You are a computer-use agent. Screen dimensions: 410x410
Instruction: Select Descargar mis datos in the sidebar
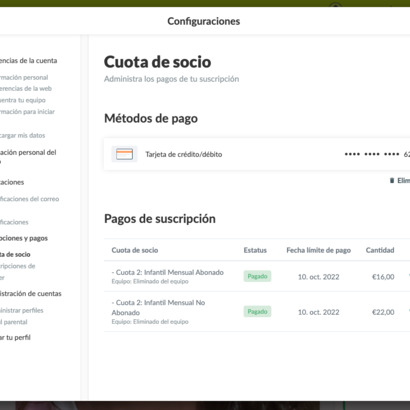(x=22, y=135)
